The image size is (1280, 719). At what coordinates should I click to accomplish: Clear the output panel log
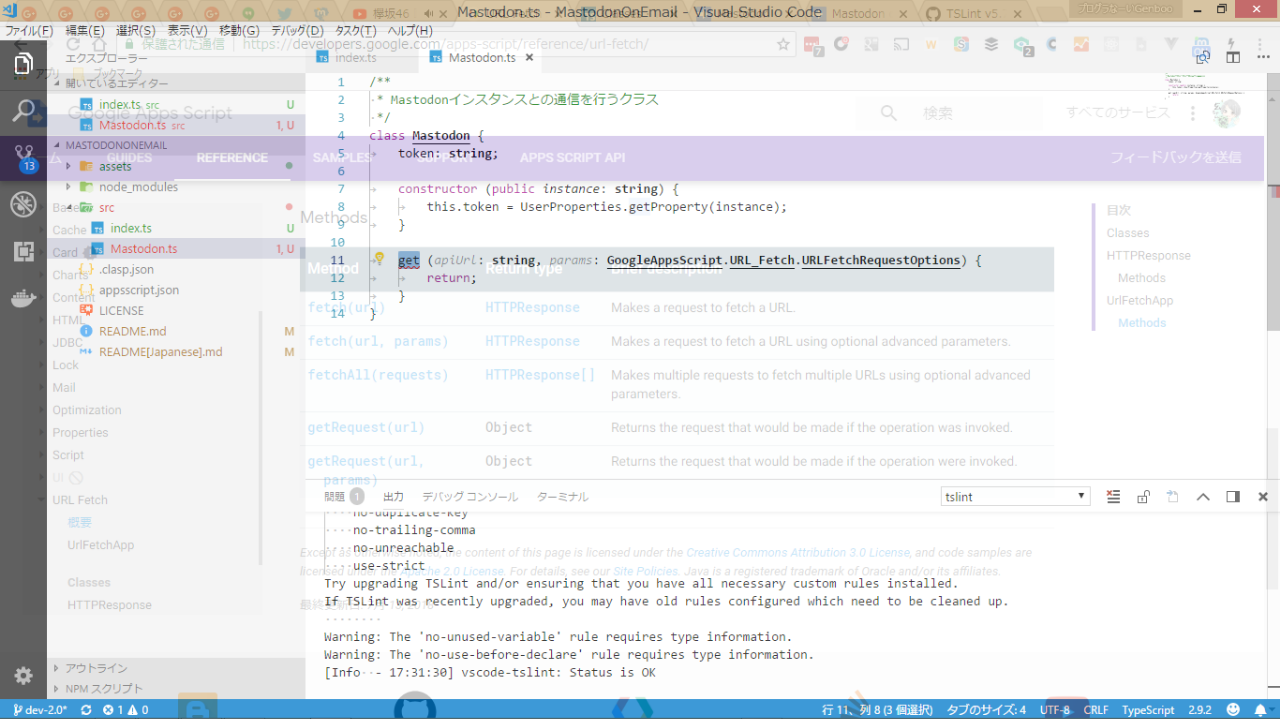click(1114, 497)
